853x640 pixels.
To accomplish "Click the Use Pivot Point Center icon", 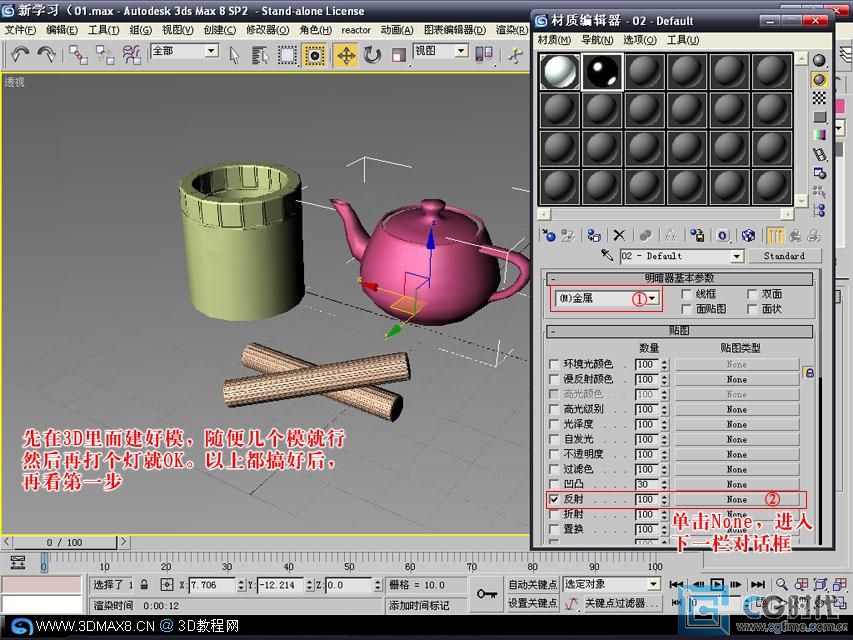I will click(x=484, y=54).
